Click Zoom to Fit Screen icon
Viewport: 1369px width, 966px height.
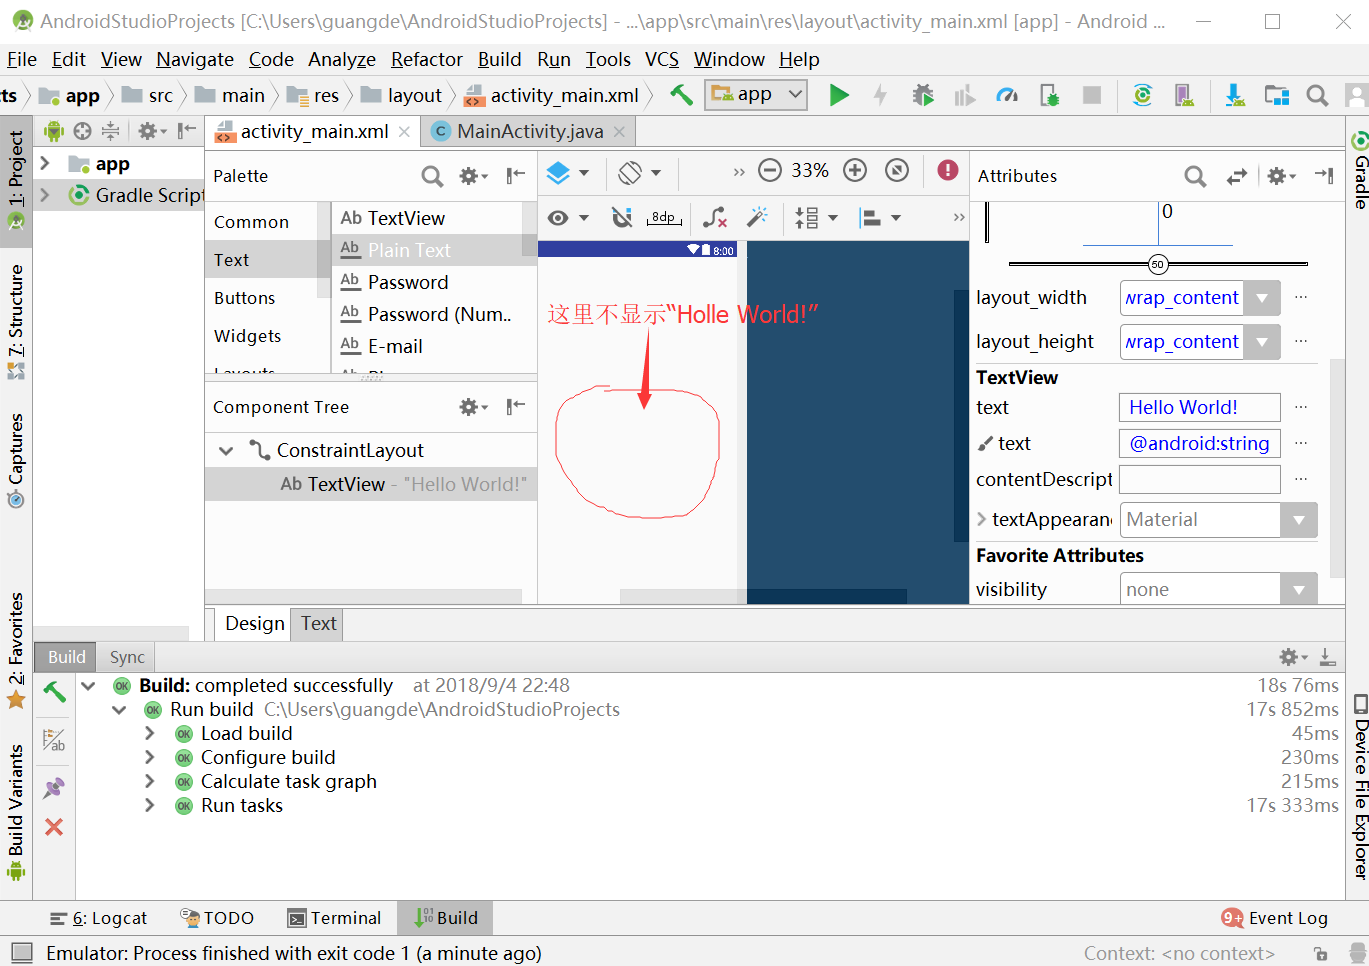tap(897, 170)
